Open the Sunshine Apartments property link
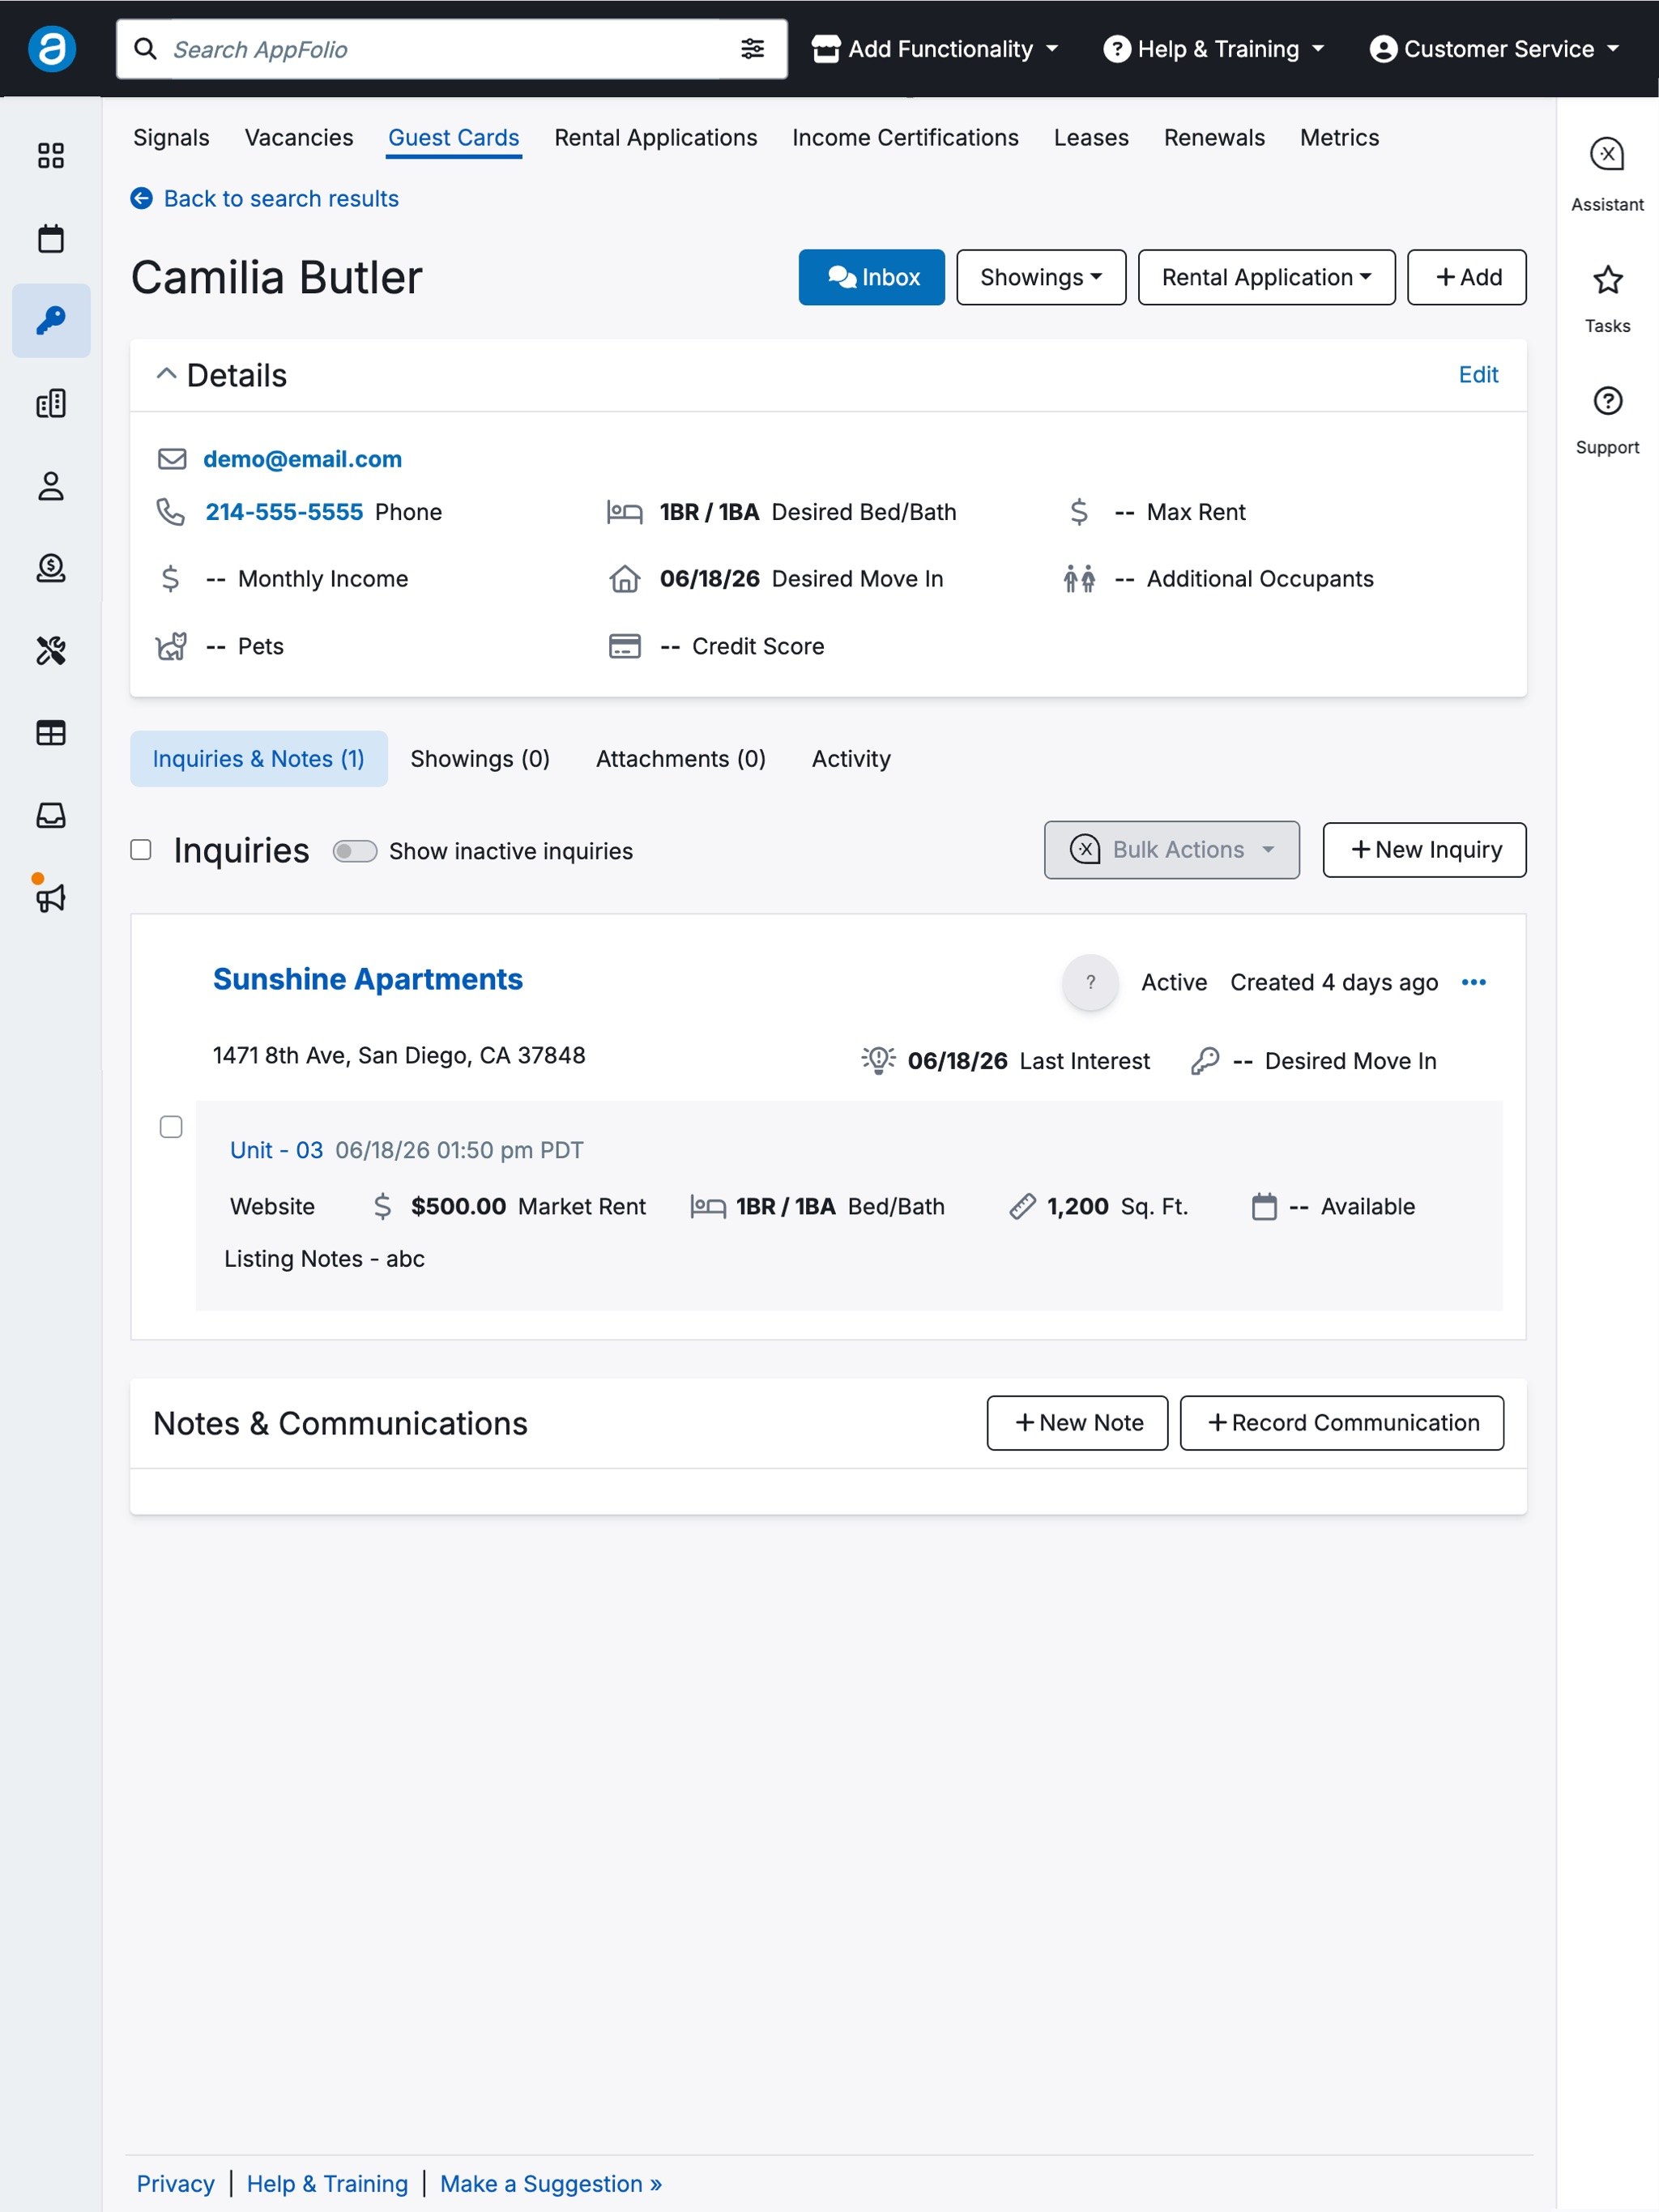The height and width of the screenshot is (2212, 1659). tap(368, 979)
